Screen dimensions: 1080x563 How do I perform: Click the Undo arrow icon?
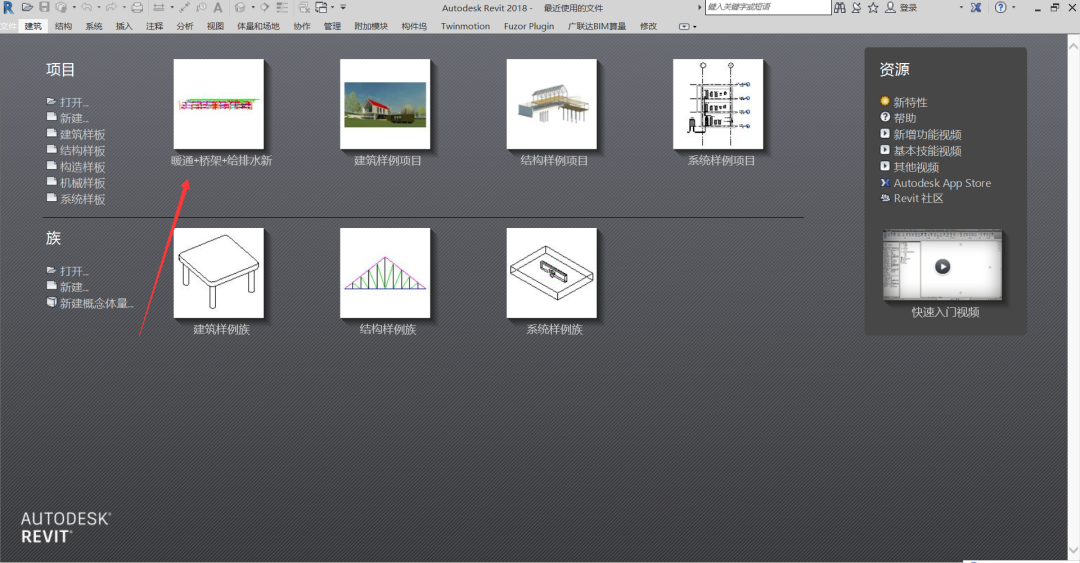click(87, 8)
